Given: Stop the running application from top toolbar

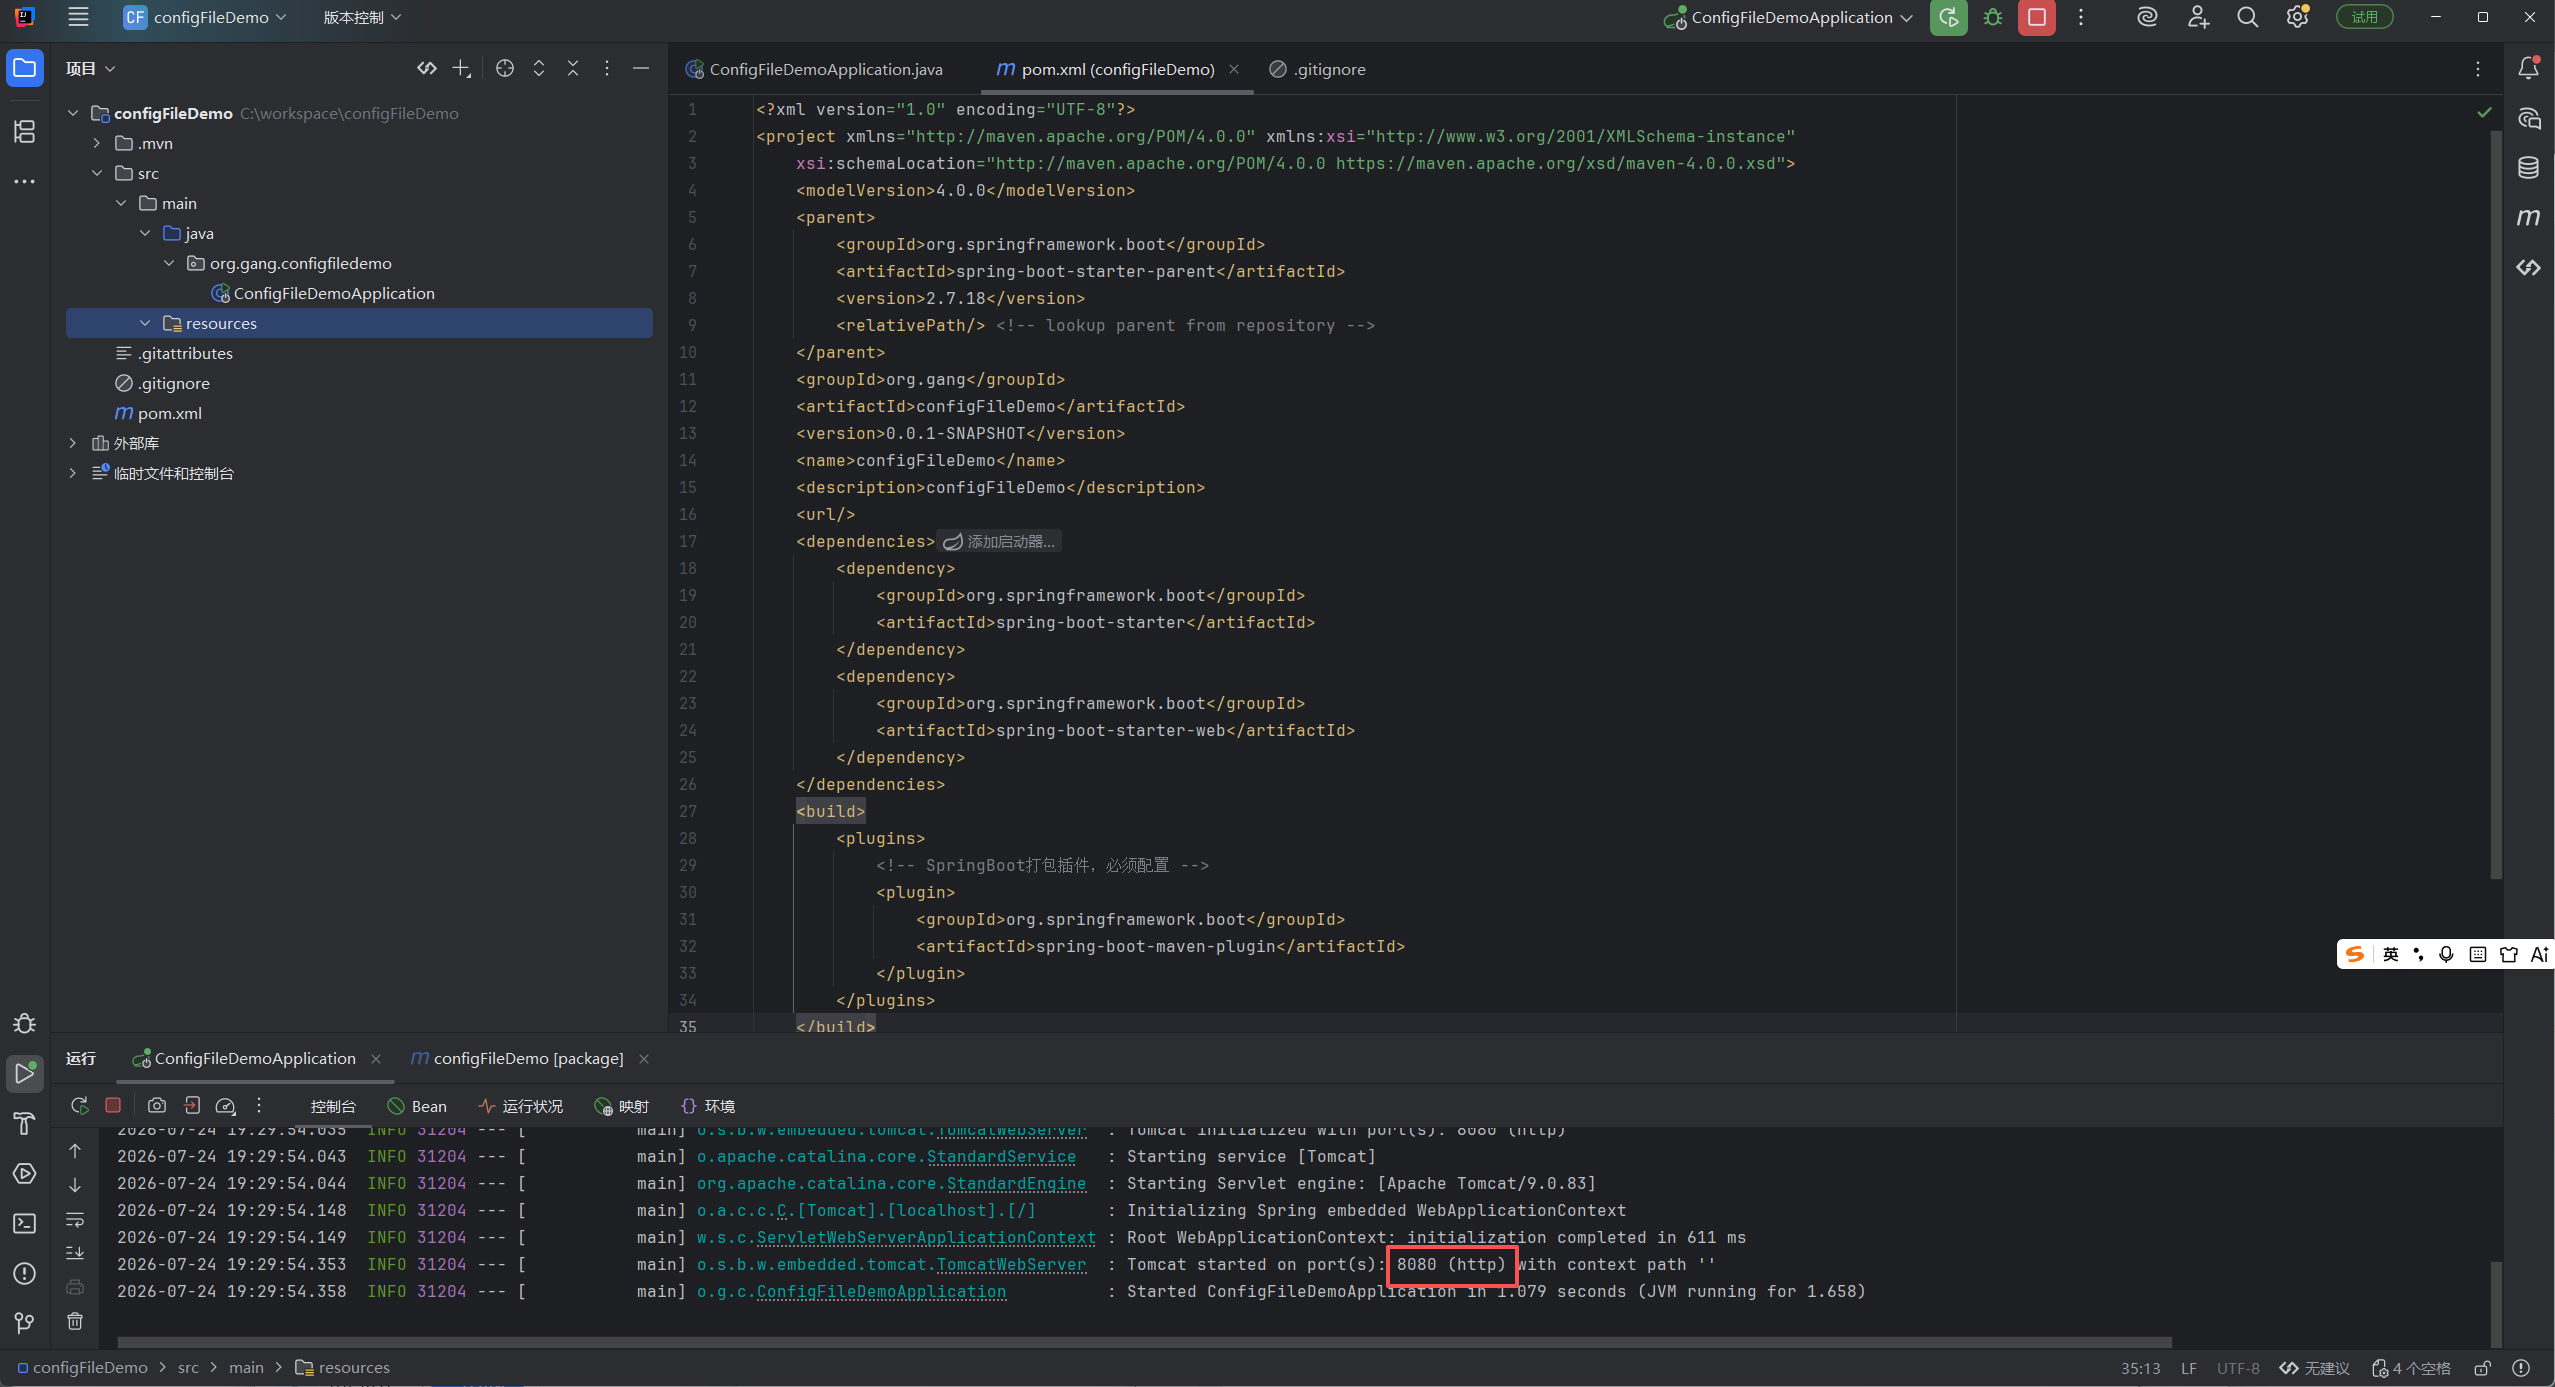Looking at the screenshot, I should coord(2037,17).
